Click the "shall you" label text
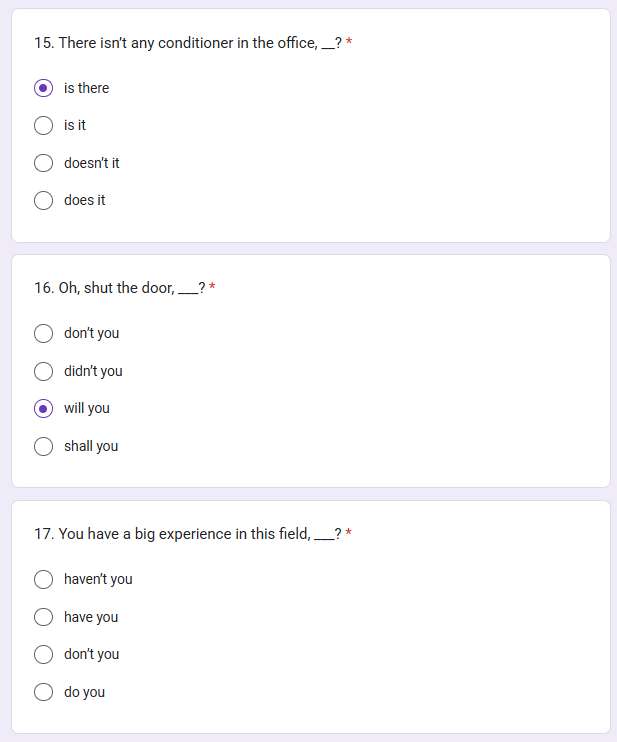Image resolution: width=617 pixels, height=742 pixels. (91, 446)
